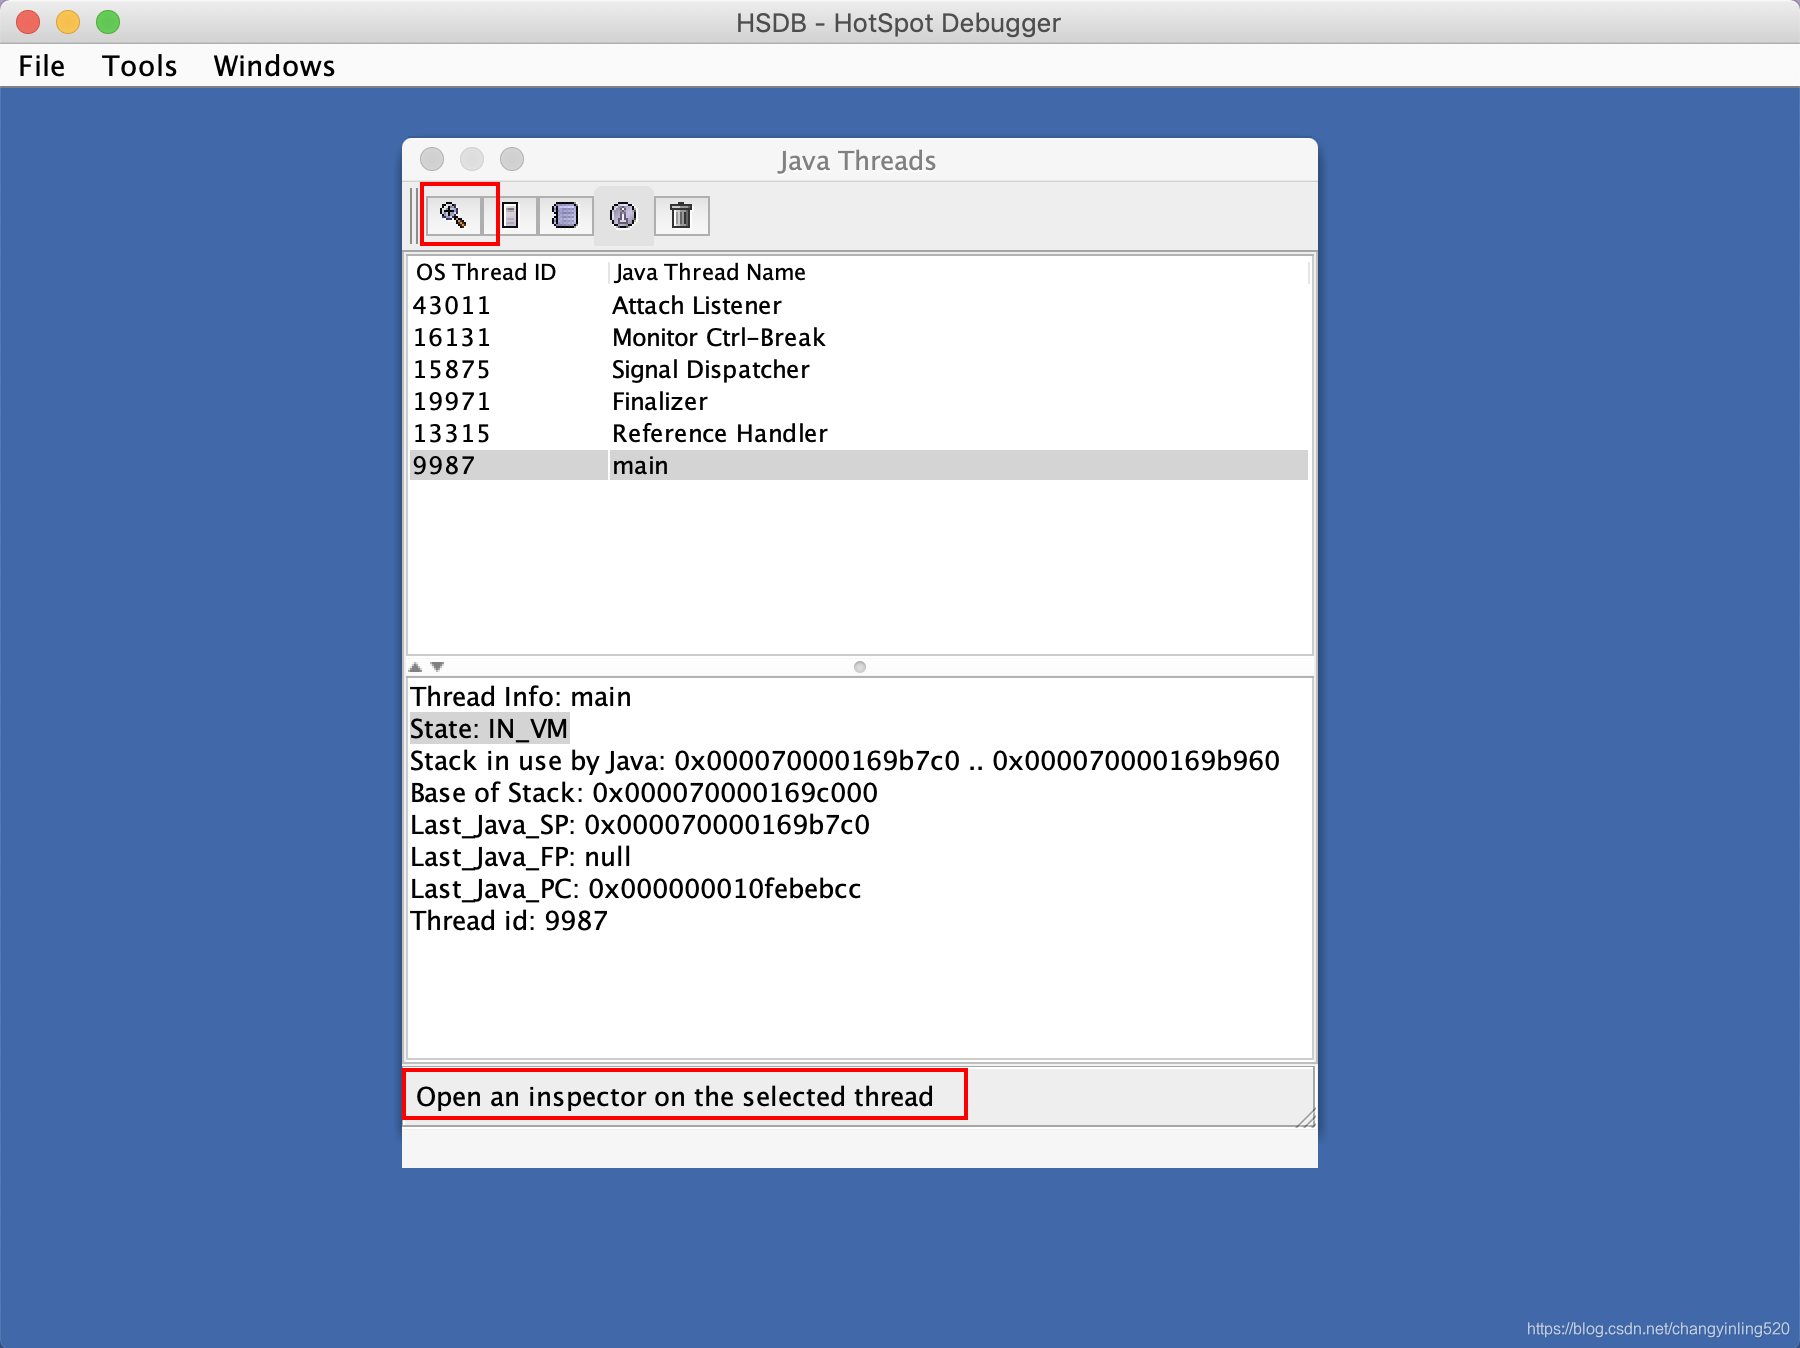Select the Monitor Ctrl-Break thread row

(x=859, y=338)
